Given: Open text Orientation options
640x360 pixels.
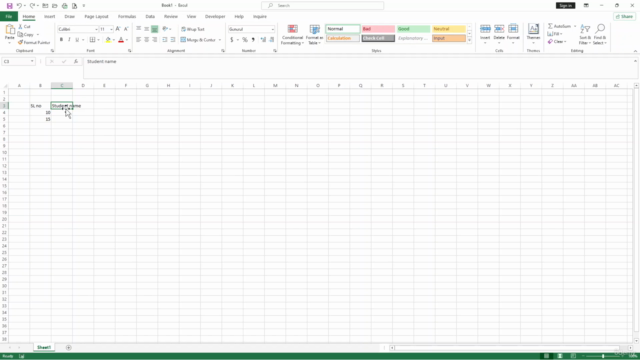Looking at the screenshot, I should coord(166,29).
